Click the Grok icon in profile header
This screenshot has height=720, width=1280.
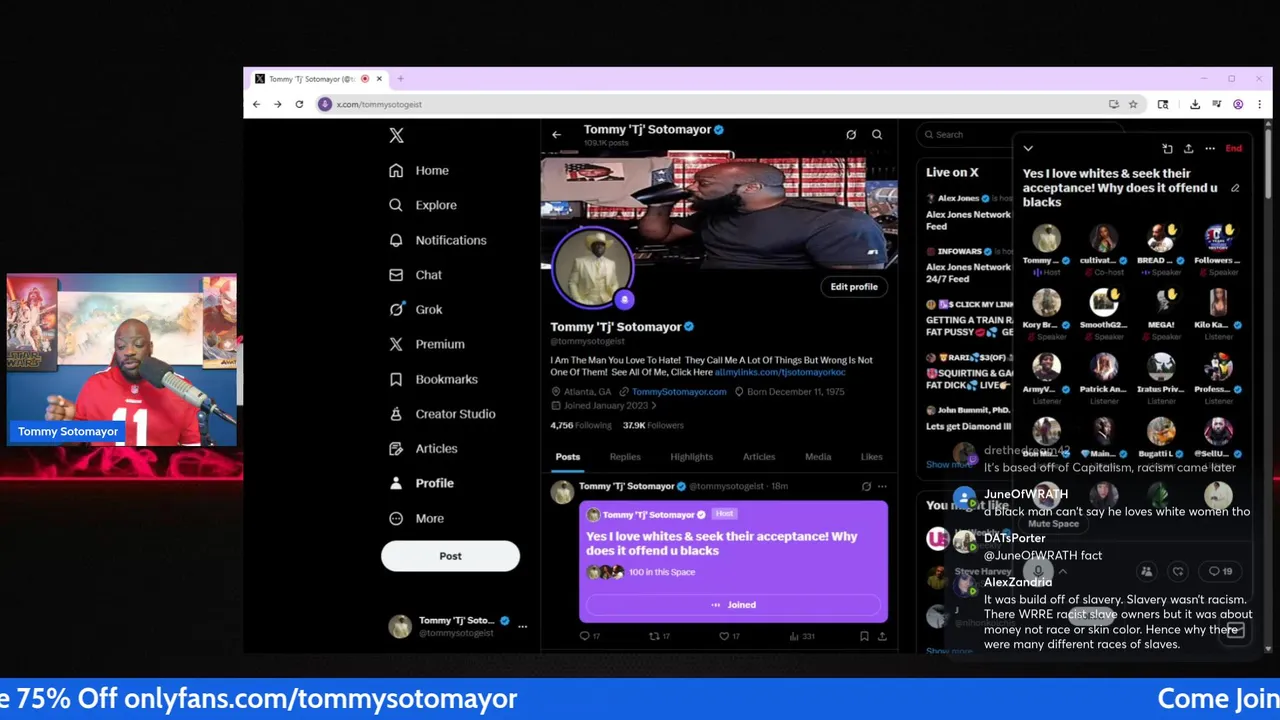pyautogui.click(x=851, y=134)
